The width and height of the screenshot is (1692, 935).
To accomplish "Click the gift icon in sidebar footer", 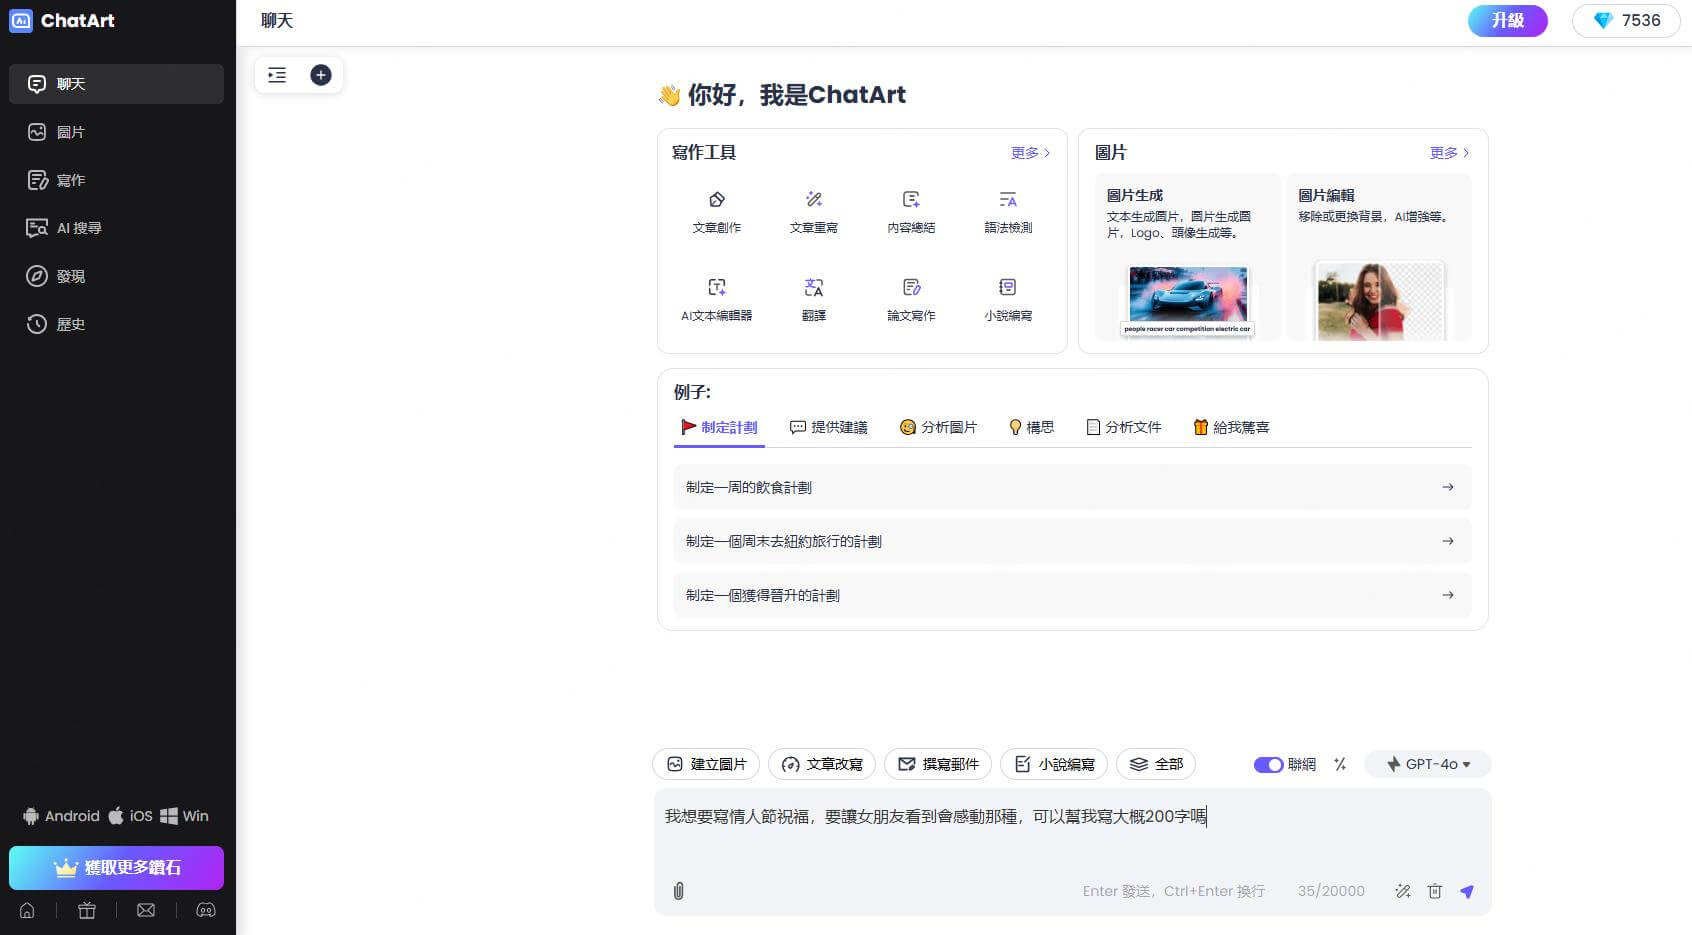I will 87,910.
